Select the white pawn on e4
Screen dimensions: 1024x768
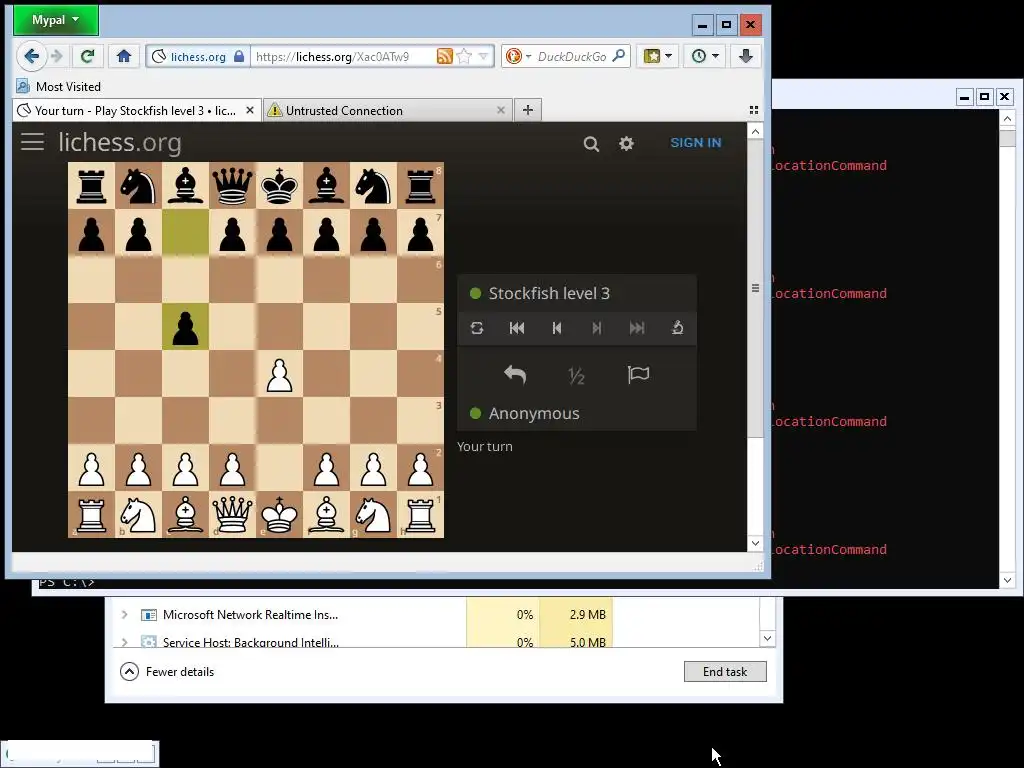pos(280,374)
